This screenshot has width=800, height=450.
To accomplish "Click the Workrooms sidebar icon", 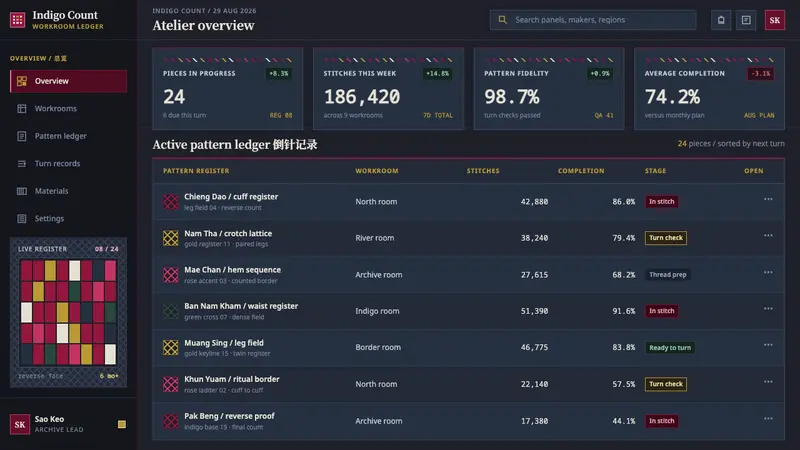I will point(21,109).
